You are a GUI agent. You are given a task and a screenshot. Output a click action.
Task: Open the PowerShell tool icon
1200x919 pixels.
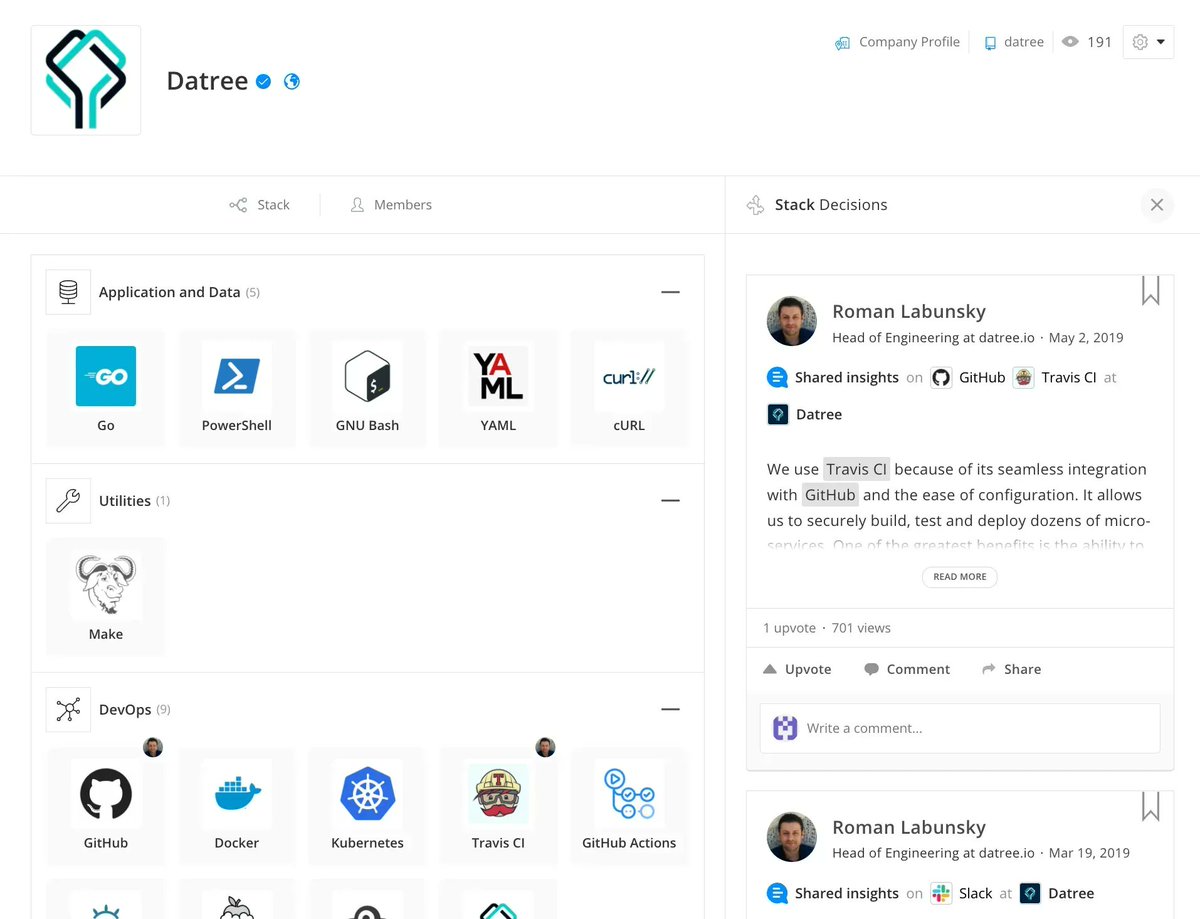237,376
